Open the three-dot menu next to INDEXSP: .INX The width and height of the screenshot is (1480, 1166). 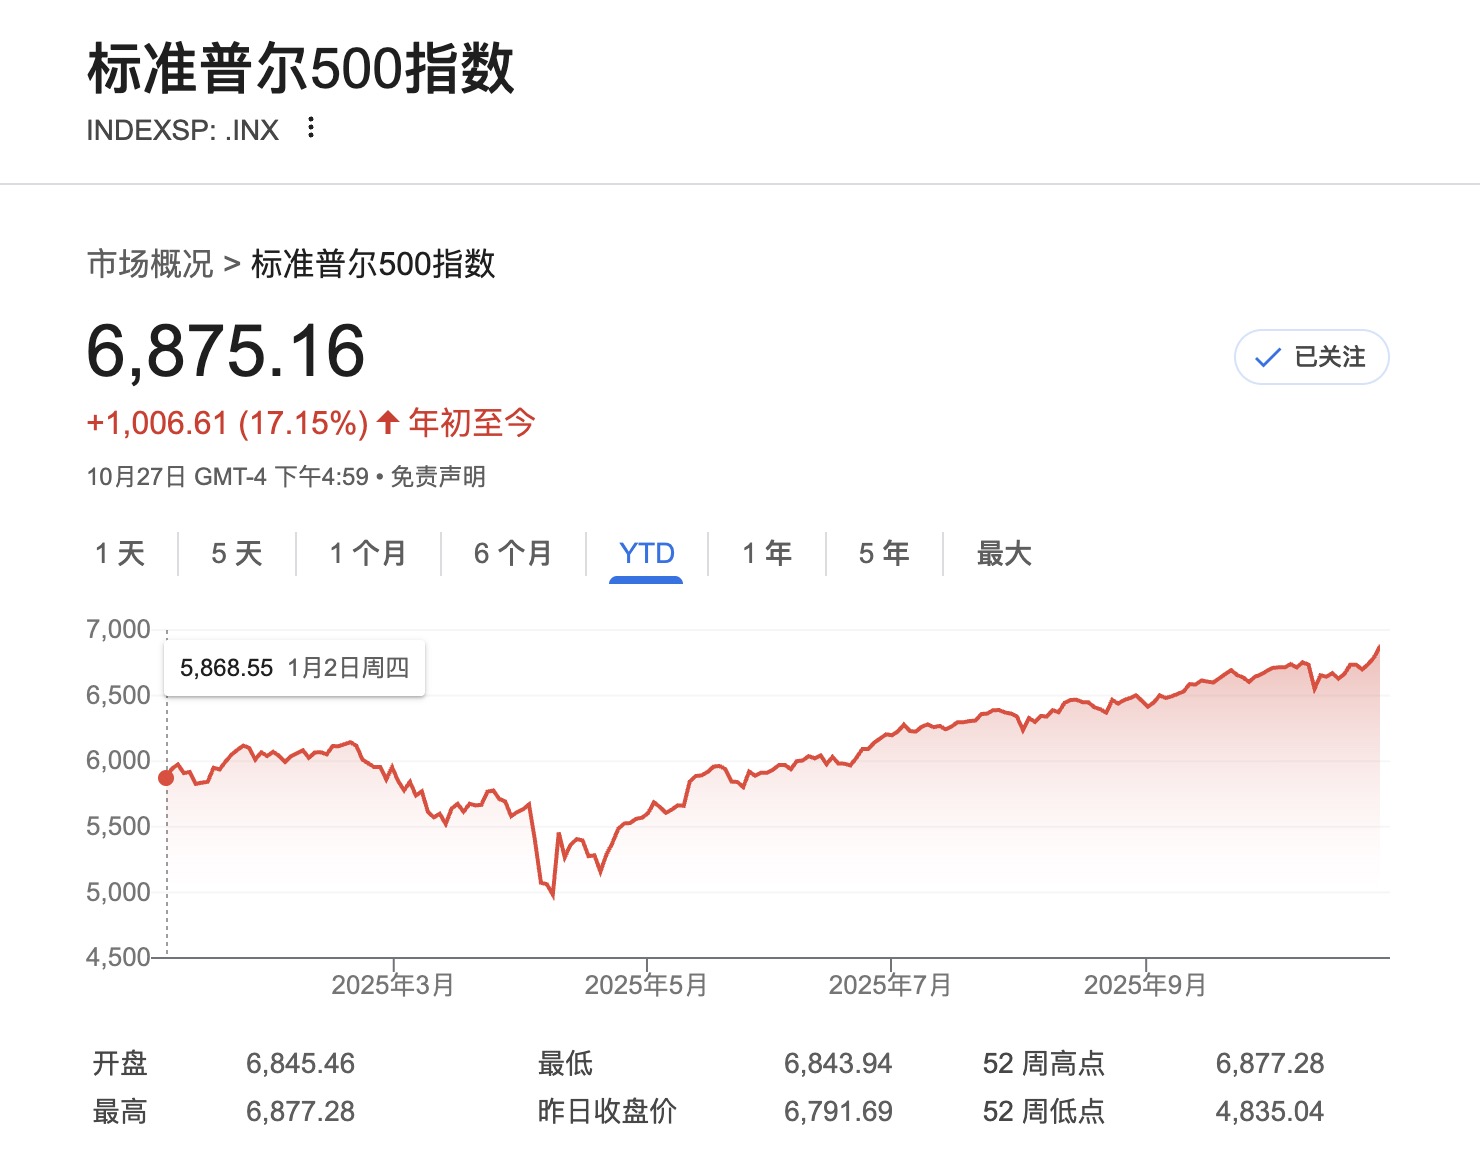click(310, 128)
